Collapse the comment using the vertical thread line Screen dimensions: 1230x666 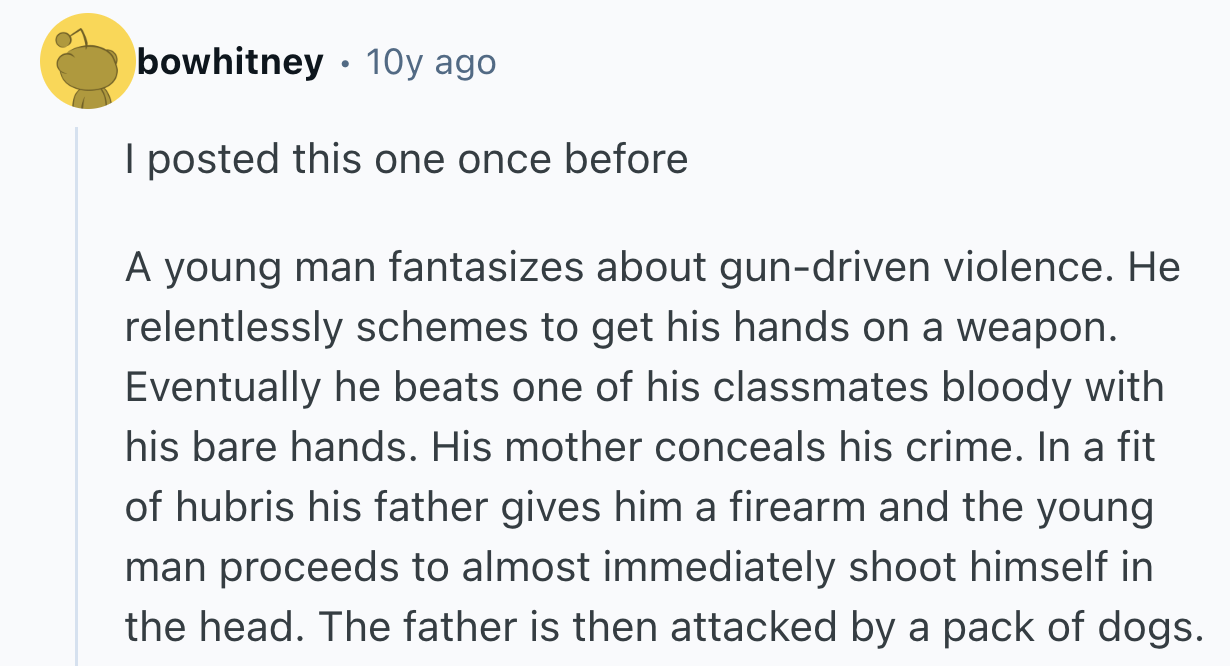coord(77,400)
